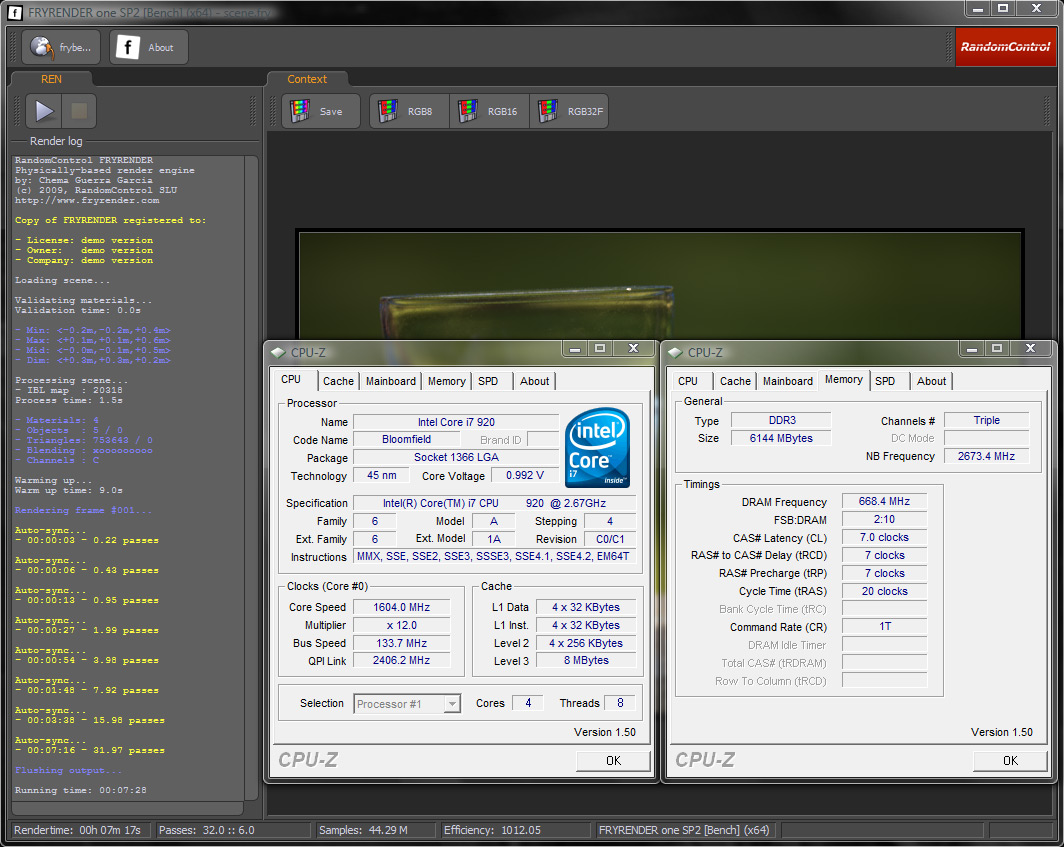Click the Cores count field
This screenshot has height=847, width=1064.
click(527, 703)
